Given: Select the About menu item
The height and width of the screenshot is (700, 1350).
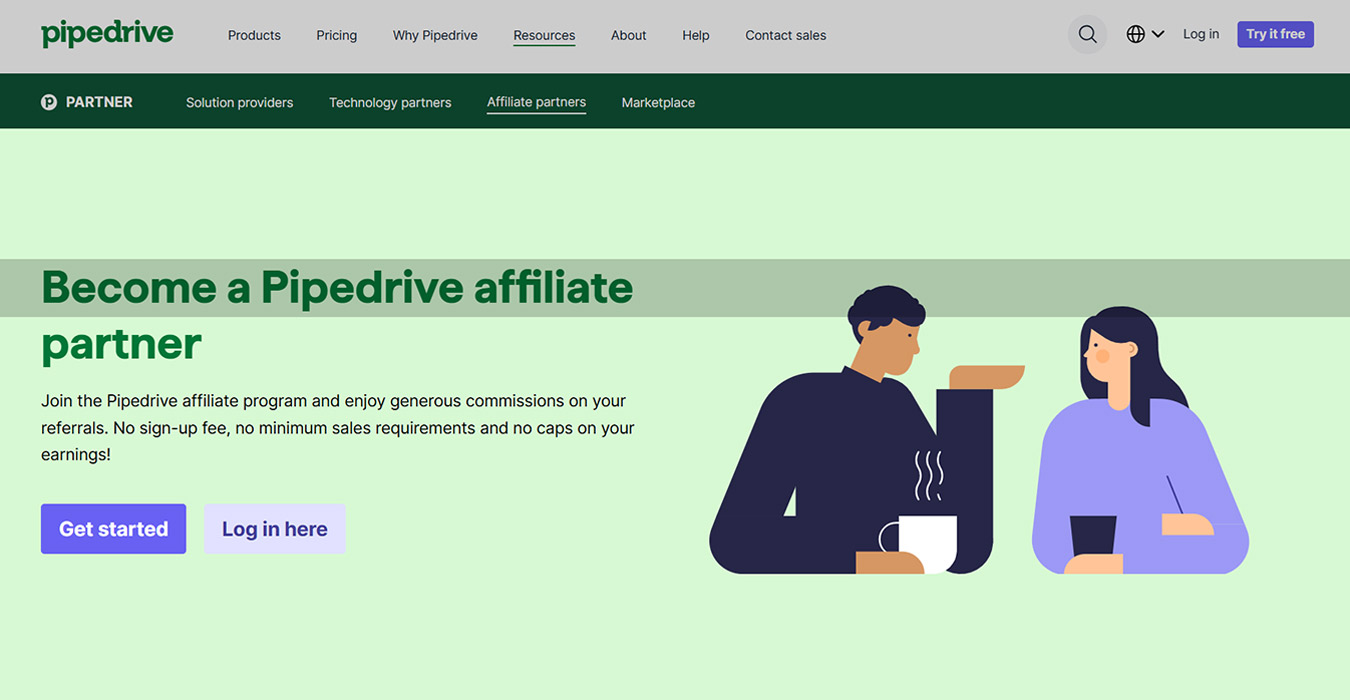Looking at the screenshot, I should pos(628,35).
